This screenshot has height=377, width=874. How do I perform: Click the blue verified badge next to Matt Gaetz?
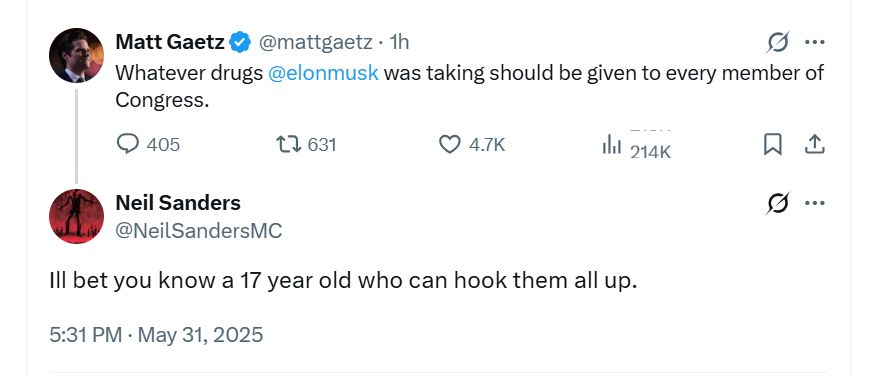pos(240,42)
